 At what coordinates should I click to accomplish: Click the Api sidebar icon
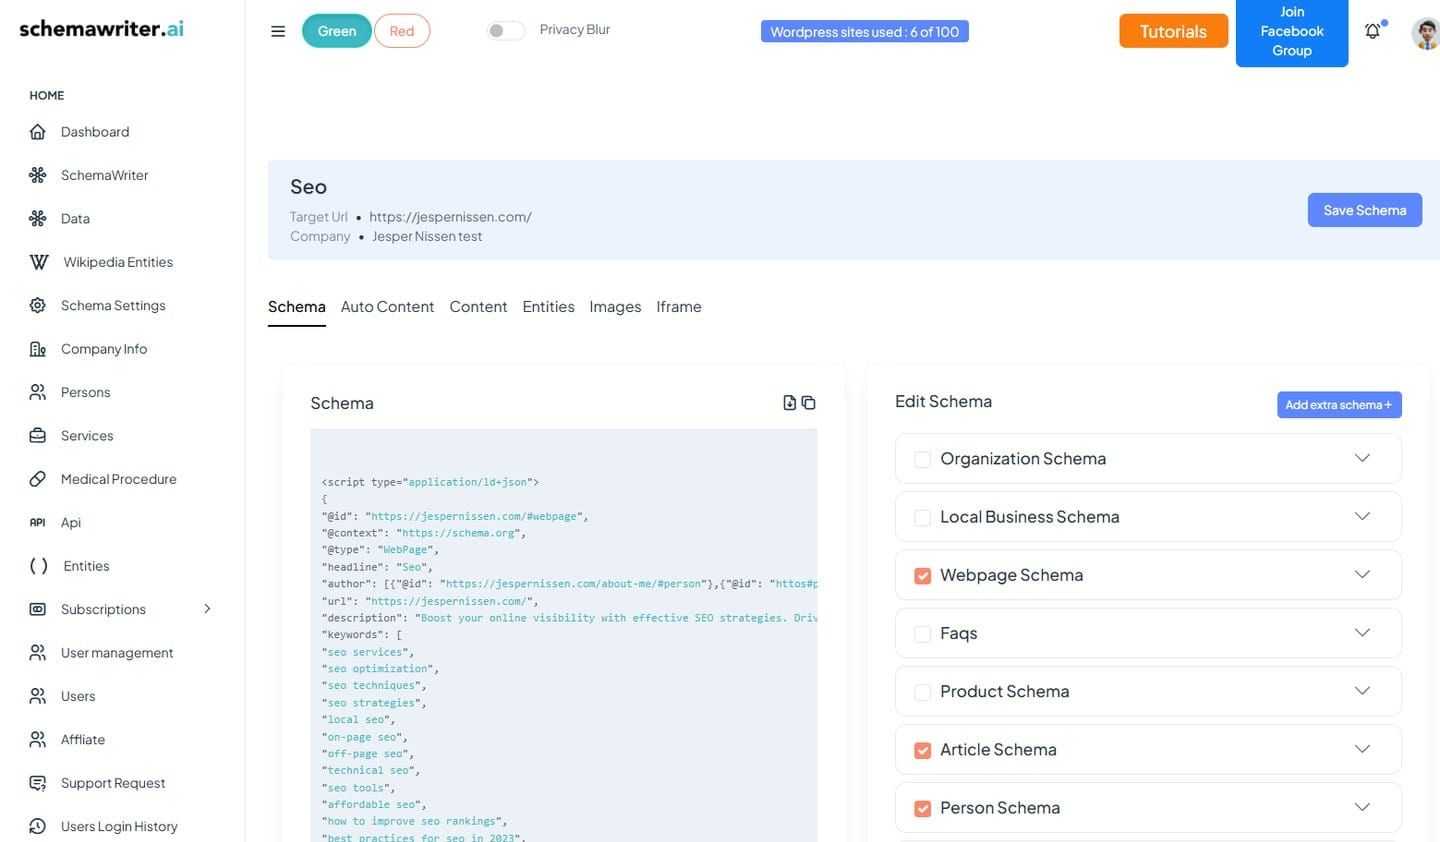[x=38, y=522]
